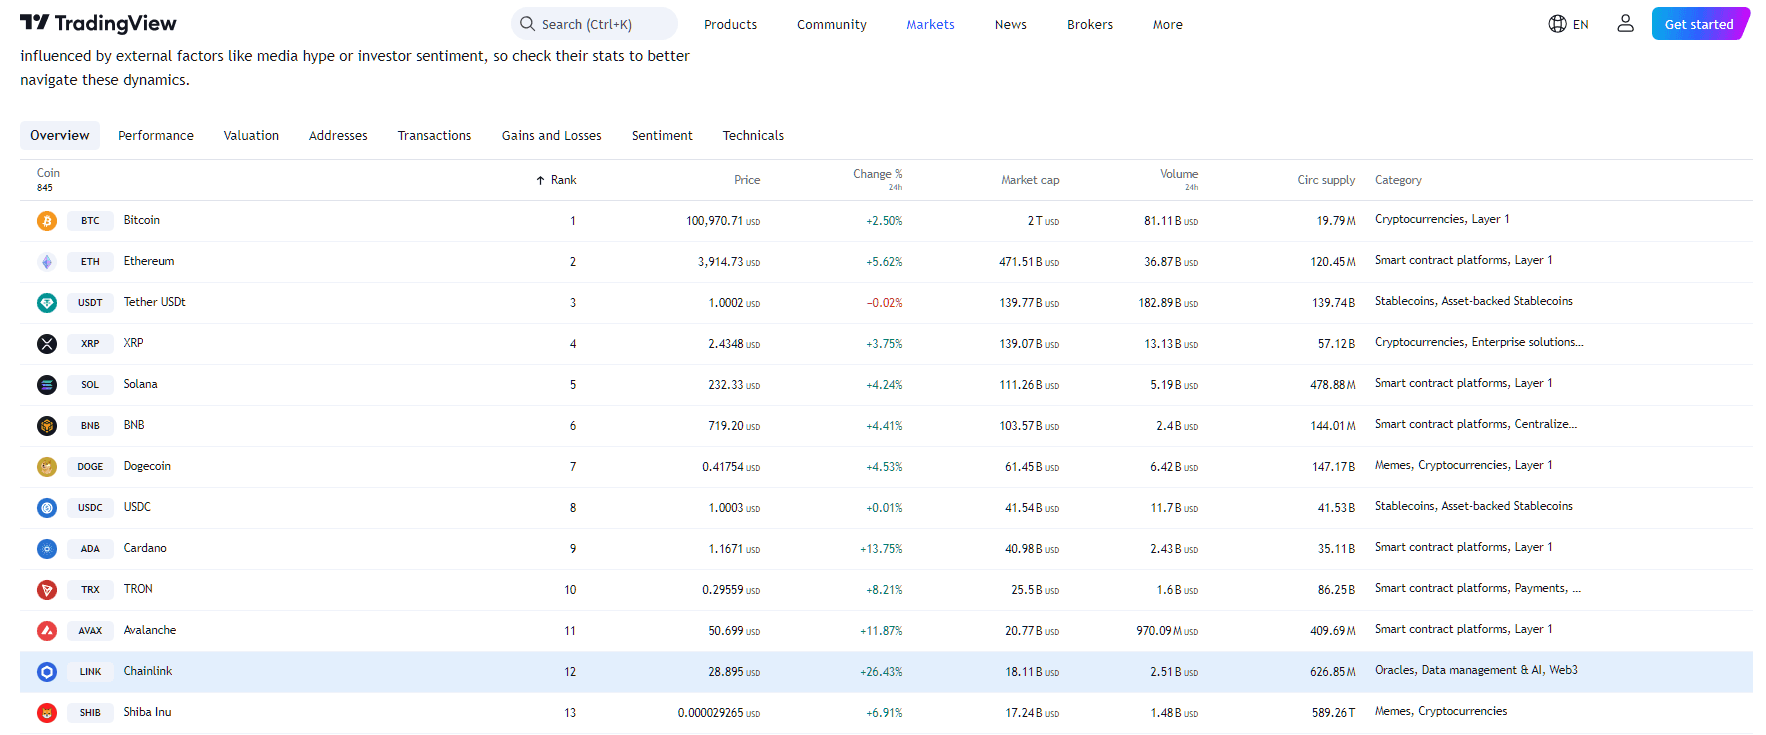Open the Tether USDt name link

pyautogui.click(x=154, y=302)
